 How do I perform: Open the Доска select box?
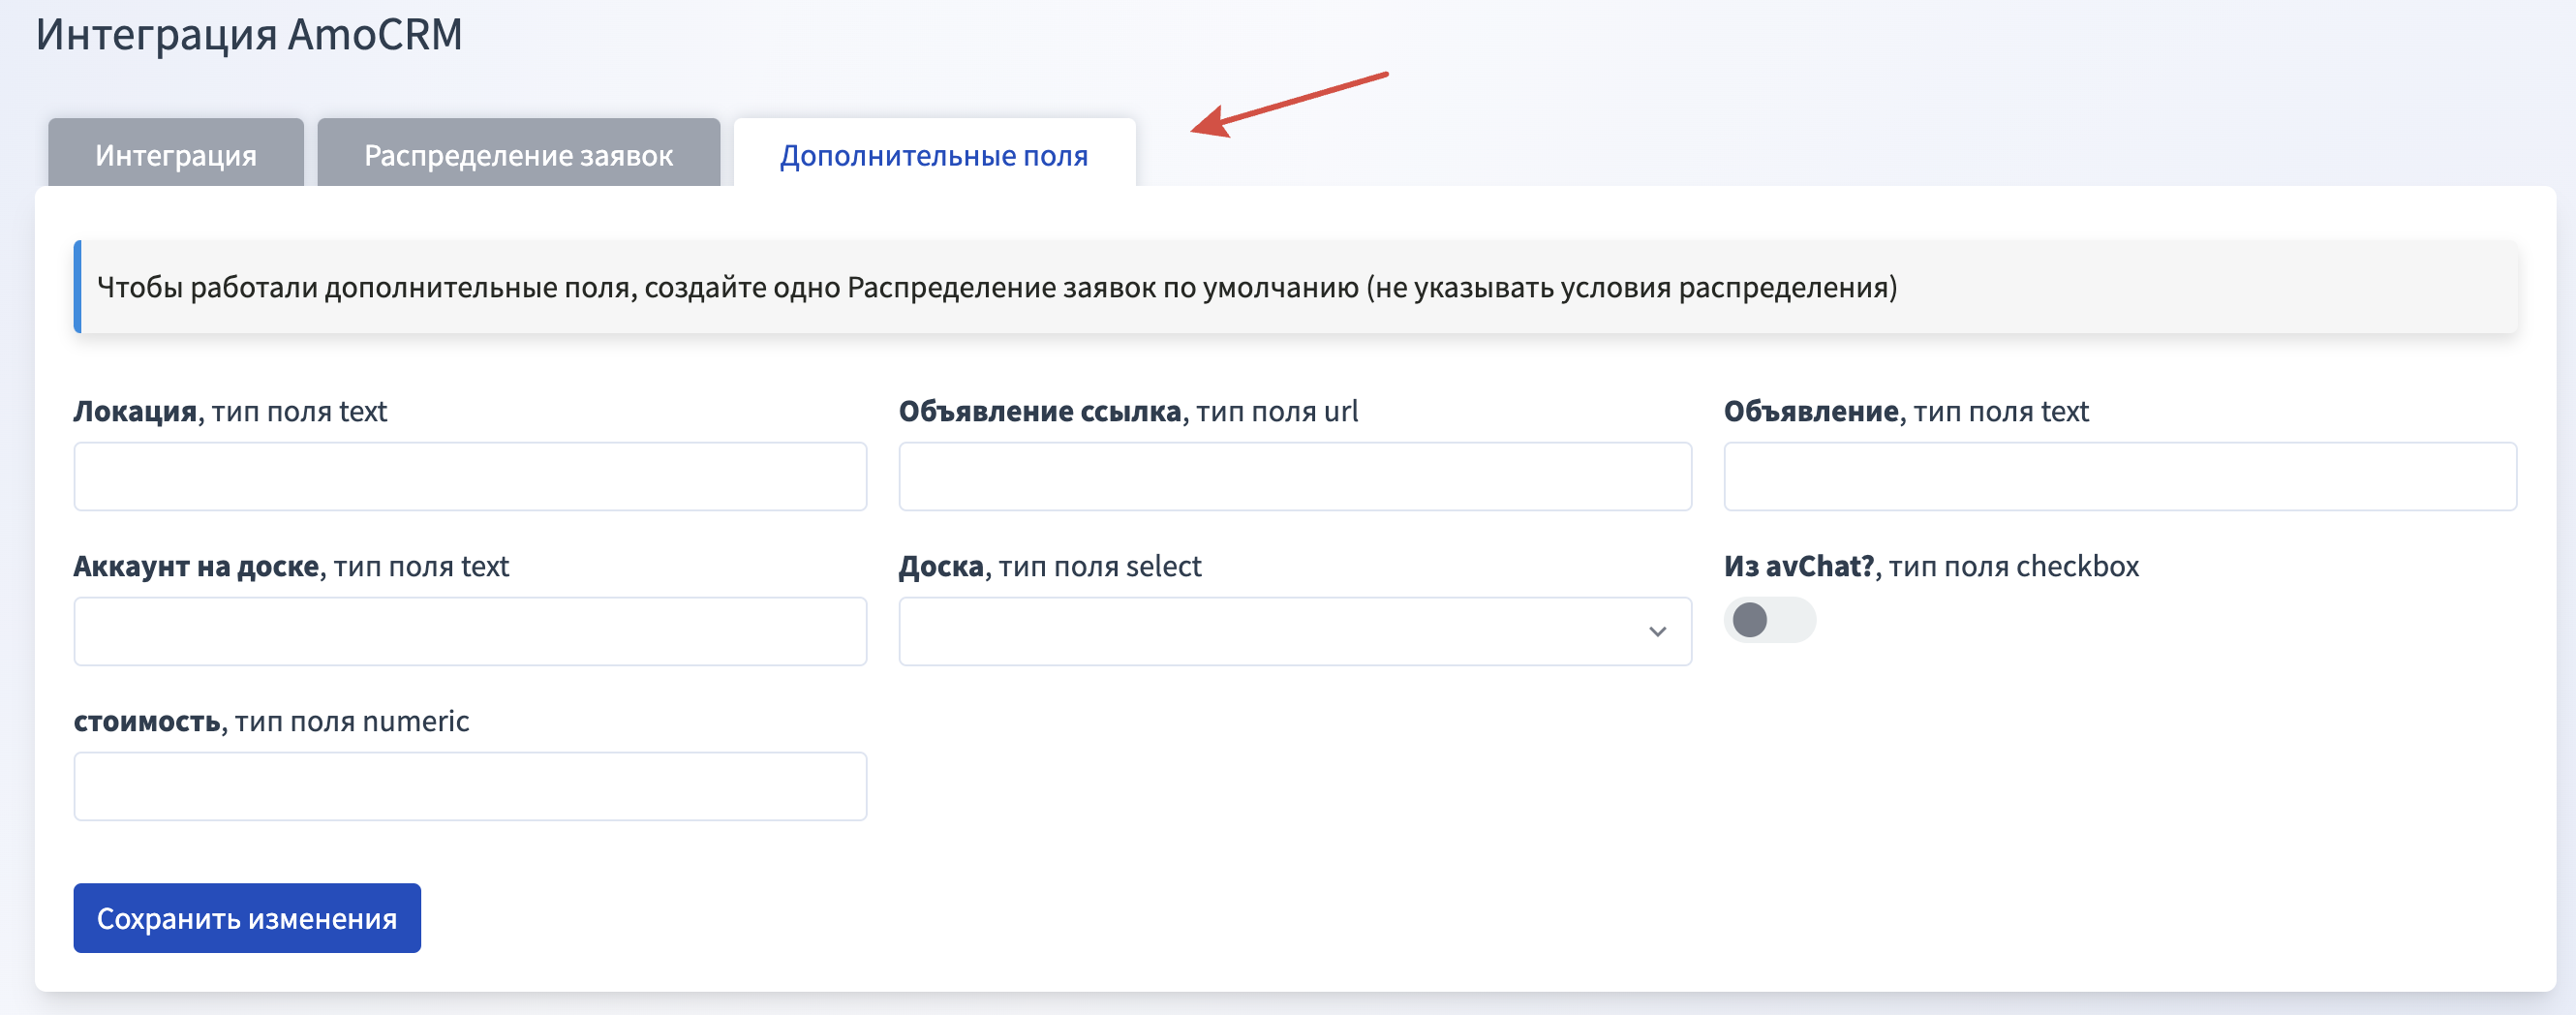[1295, 631]
